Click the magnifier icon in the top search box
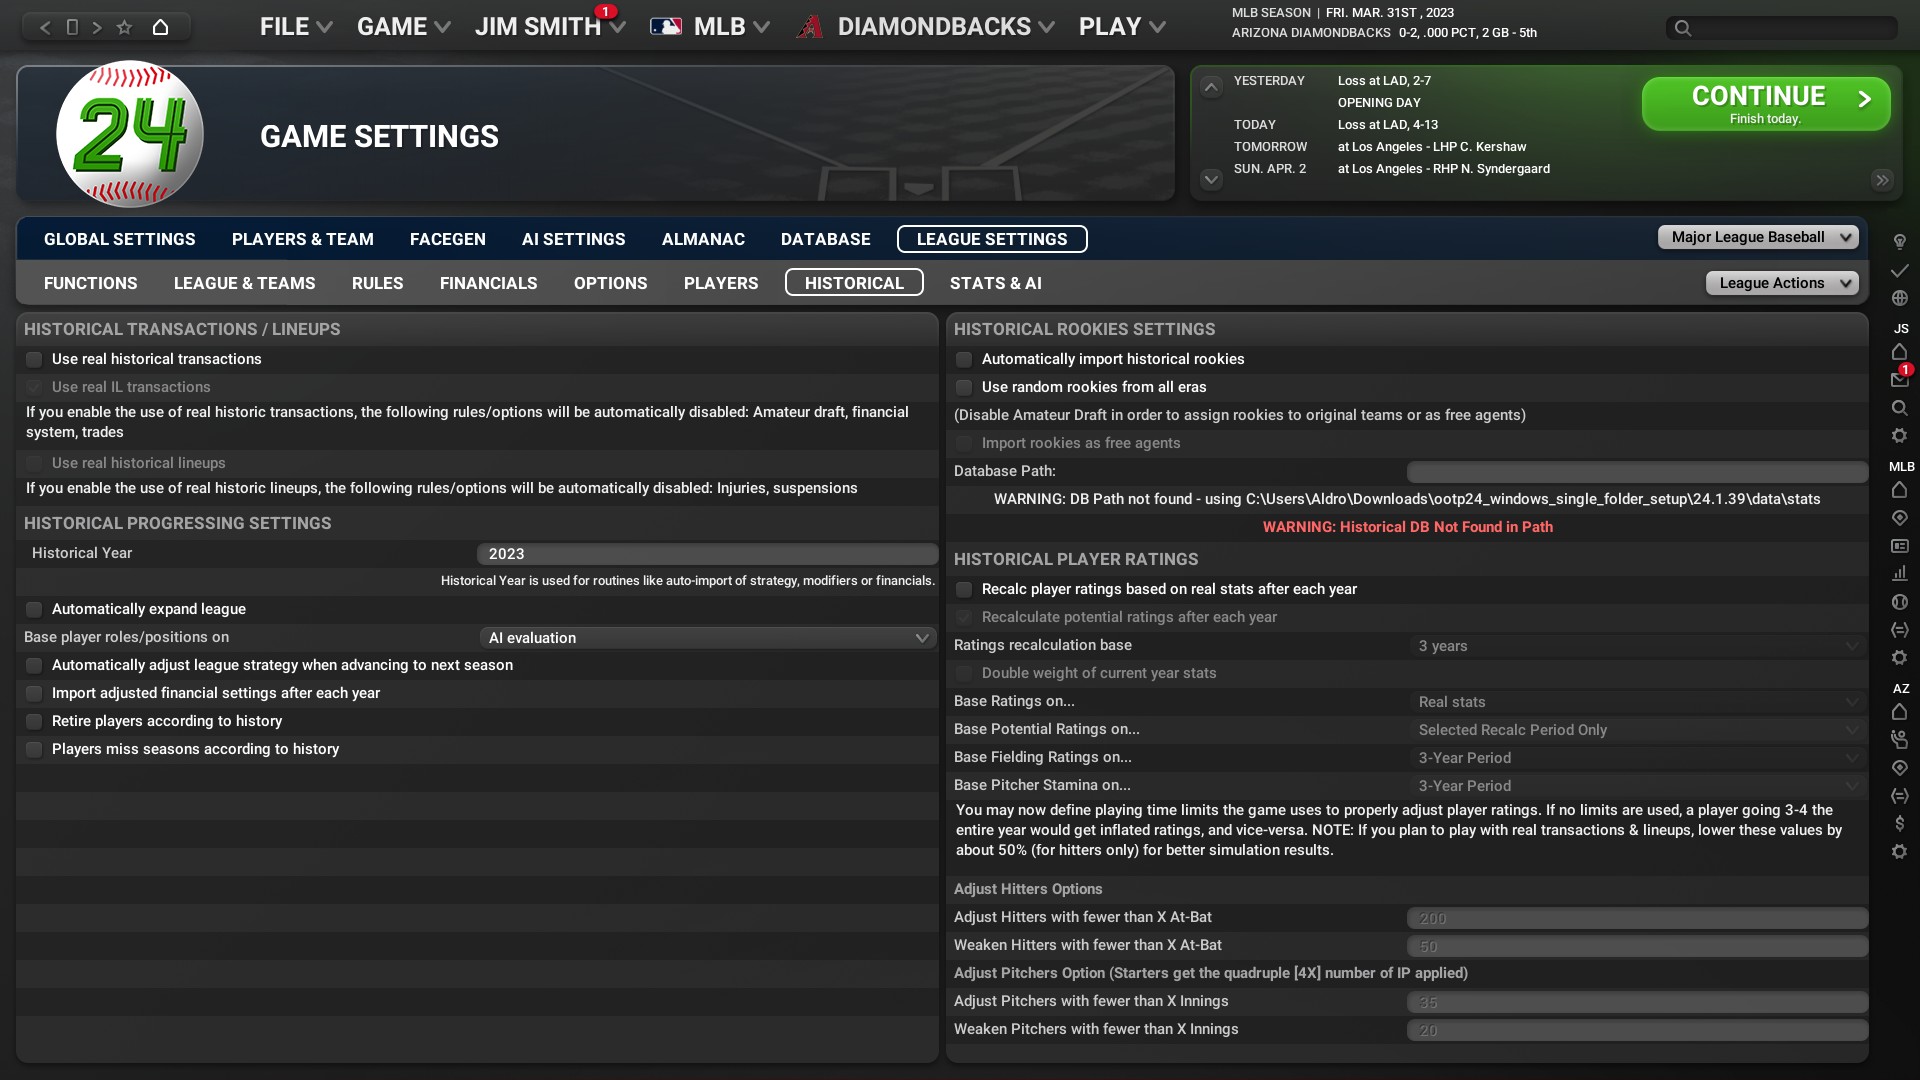 point(1683,28)
